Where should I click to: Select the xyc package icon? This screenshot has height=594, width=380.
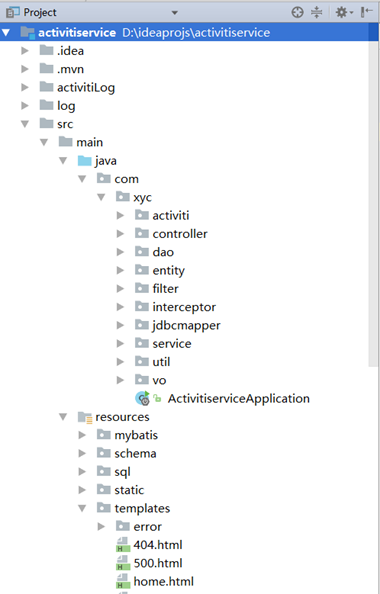(x=123, y=196)
